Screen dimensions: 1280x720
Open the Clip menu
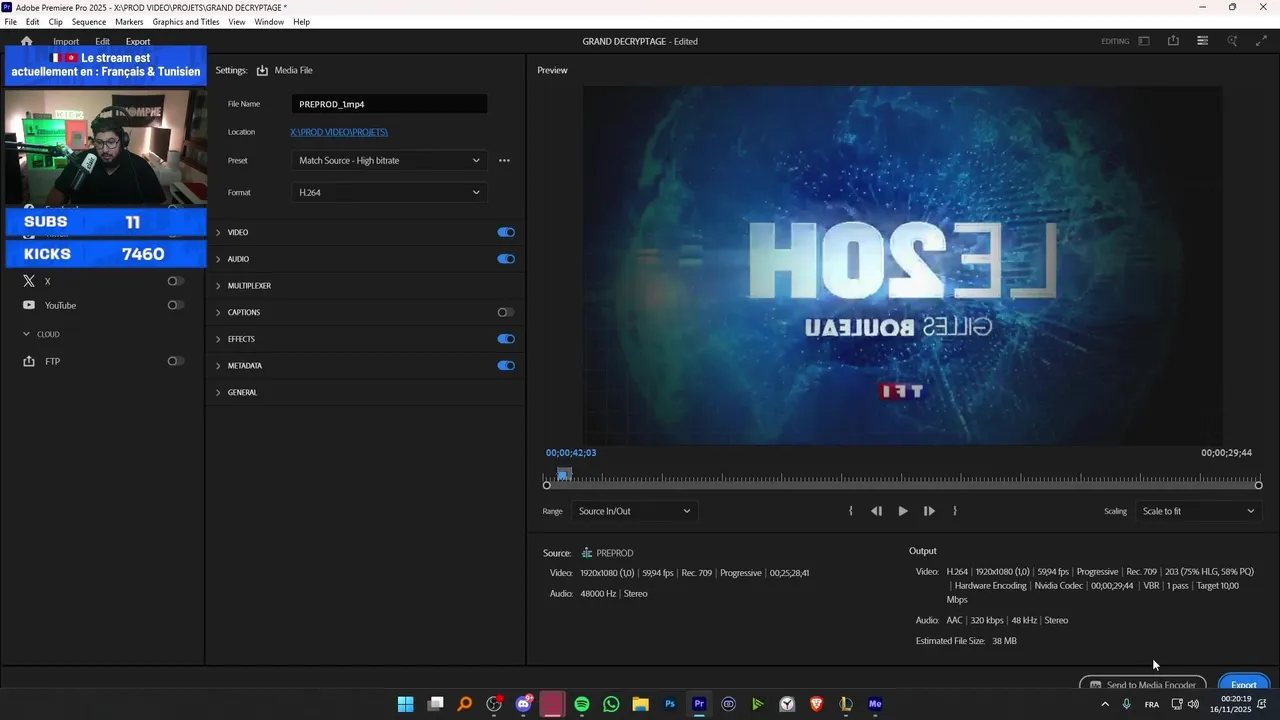tap(55, 22)
